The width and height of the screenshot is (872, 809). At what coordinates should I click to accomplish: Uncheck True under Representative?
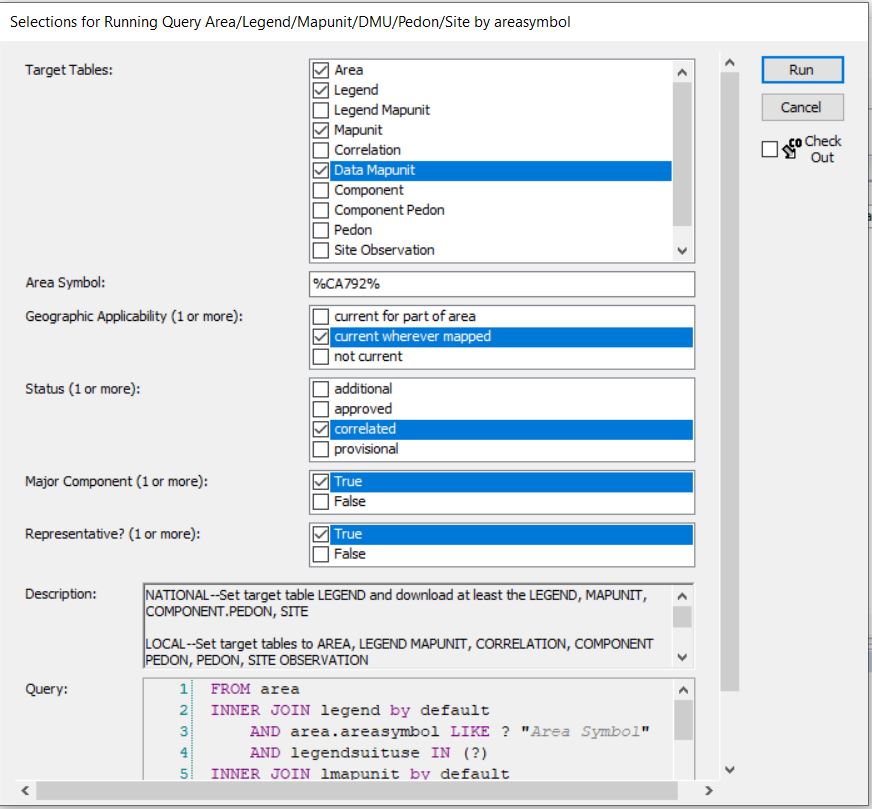pyautogui.click(x=321, y=534)
